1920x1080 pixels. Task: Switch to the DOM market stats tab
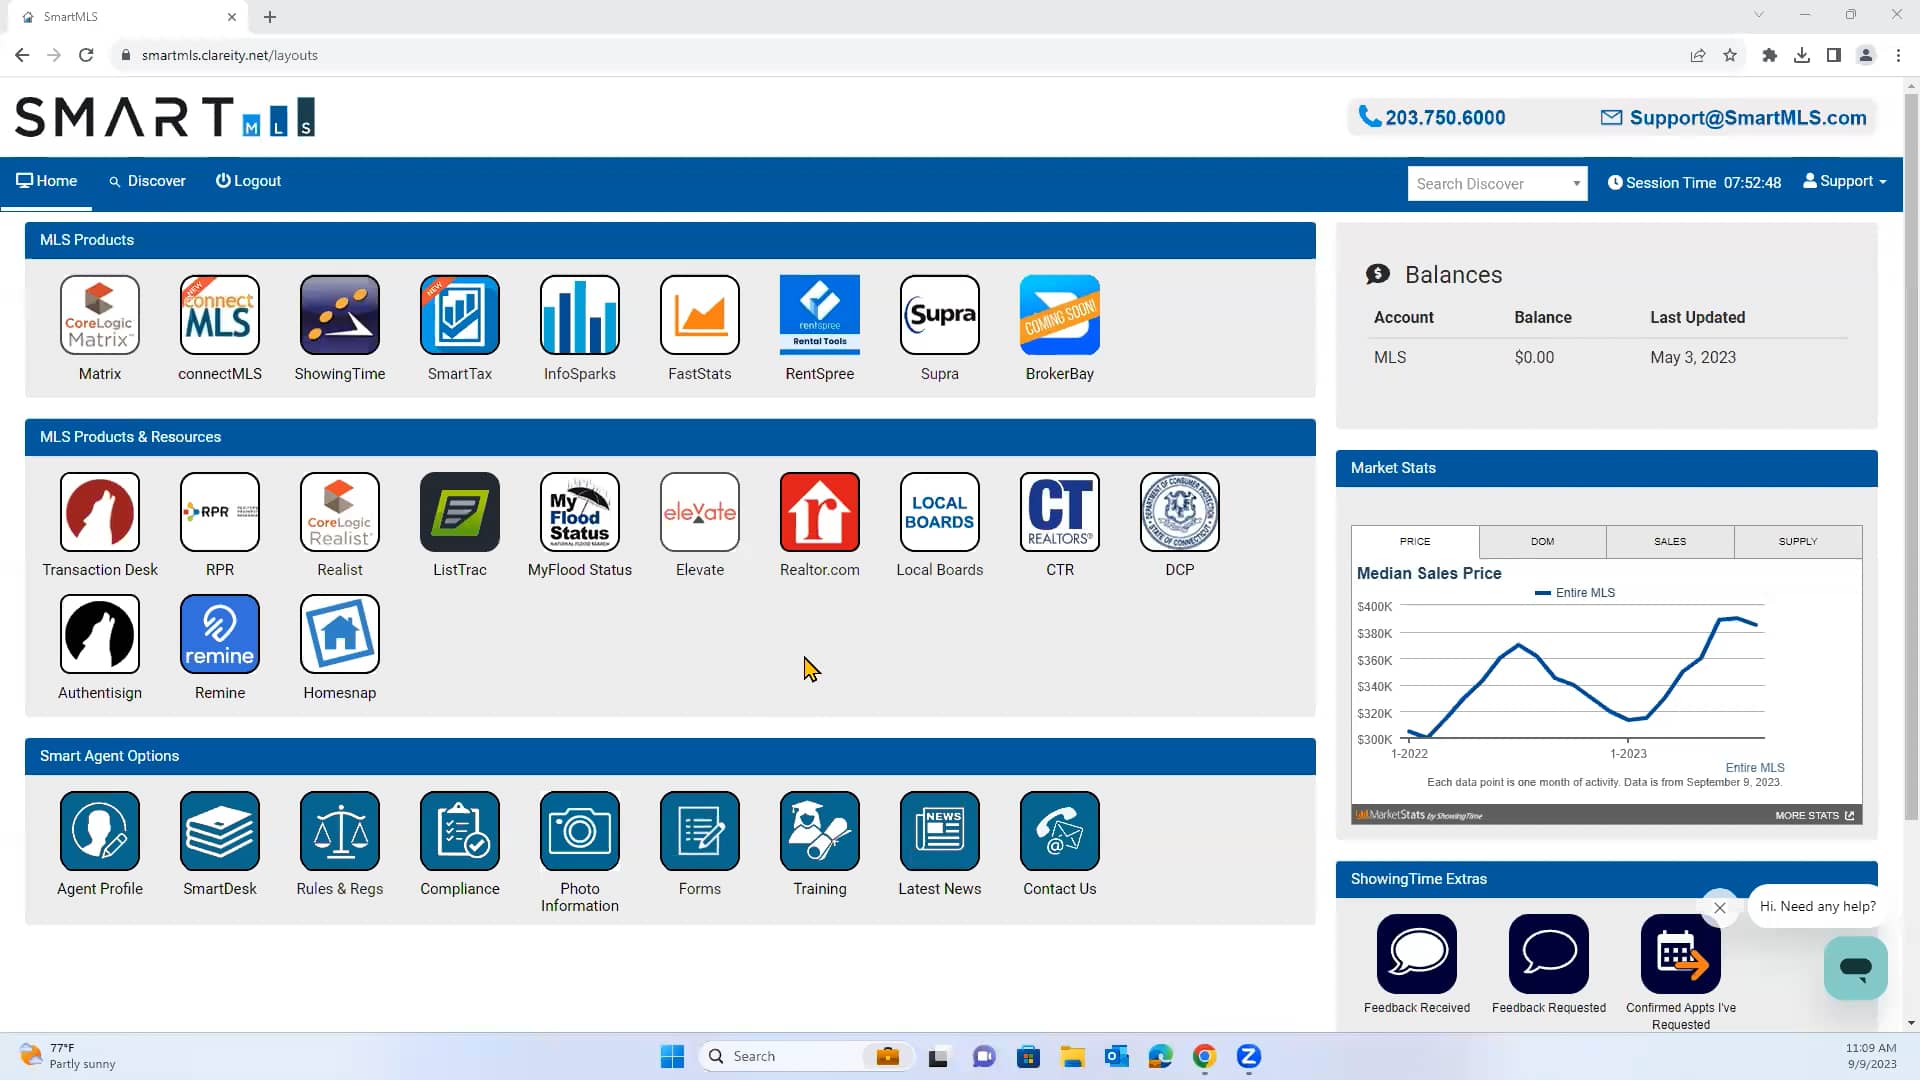pyautogui.click(x=1542, y=541)
